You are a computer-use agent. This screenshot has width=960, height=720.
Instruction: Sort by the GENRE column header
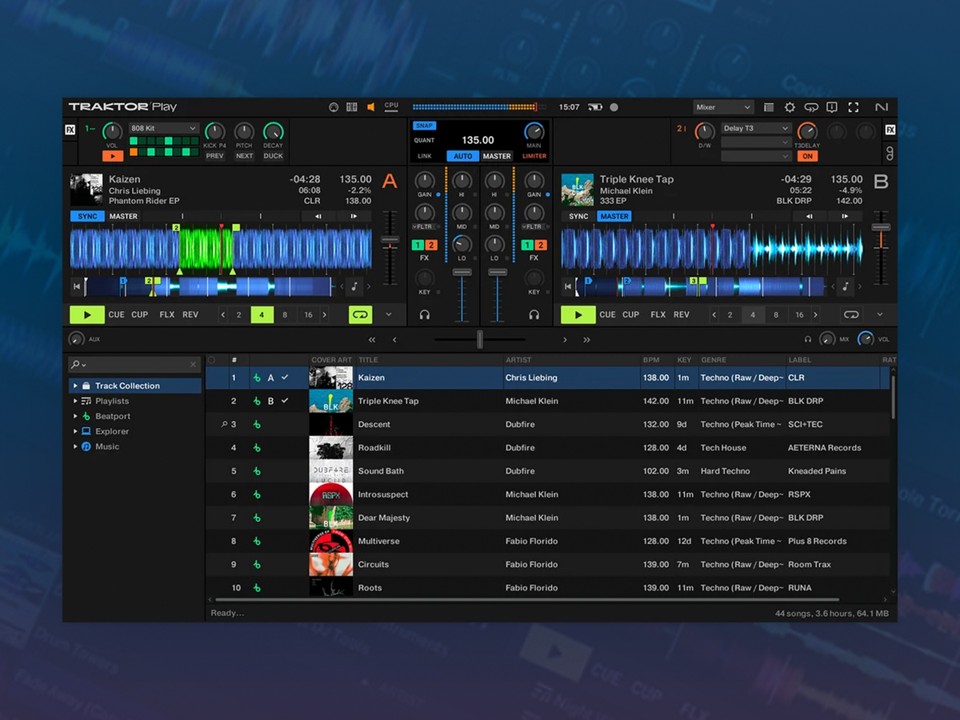tap(713, 360)
